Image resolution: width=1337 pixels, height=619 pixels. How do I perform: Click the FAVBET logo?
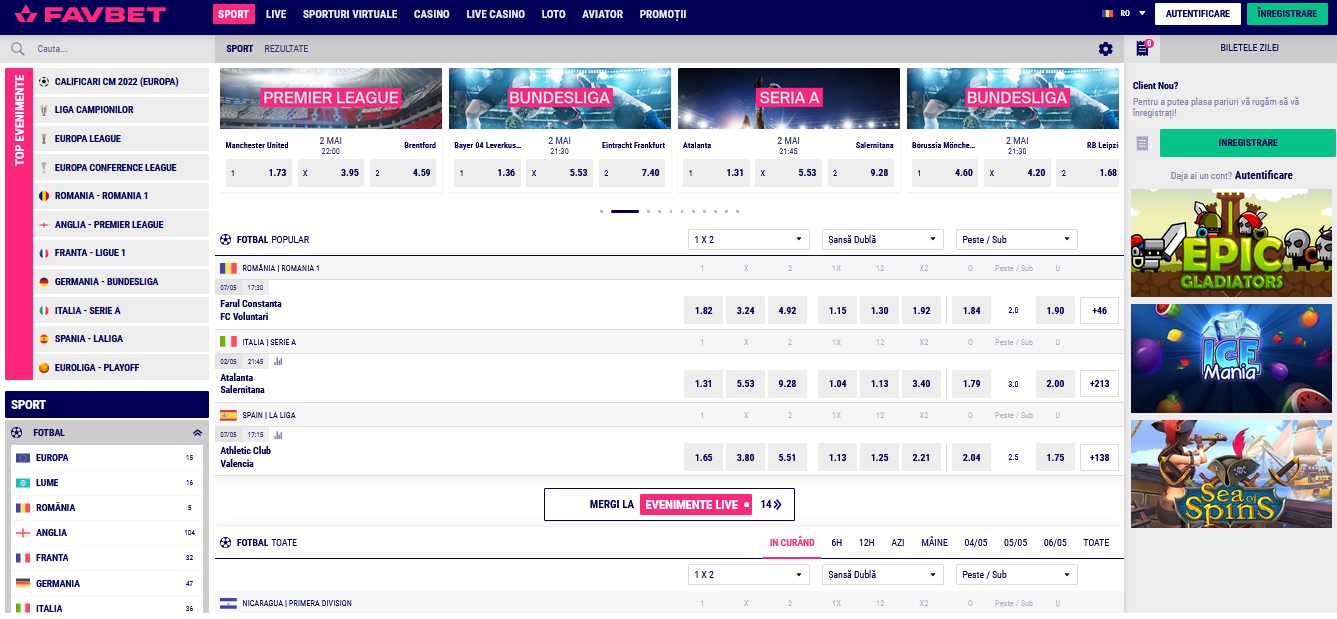(x=90, y=15)
